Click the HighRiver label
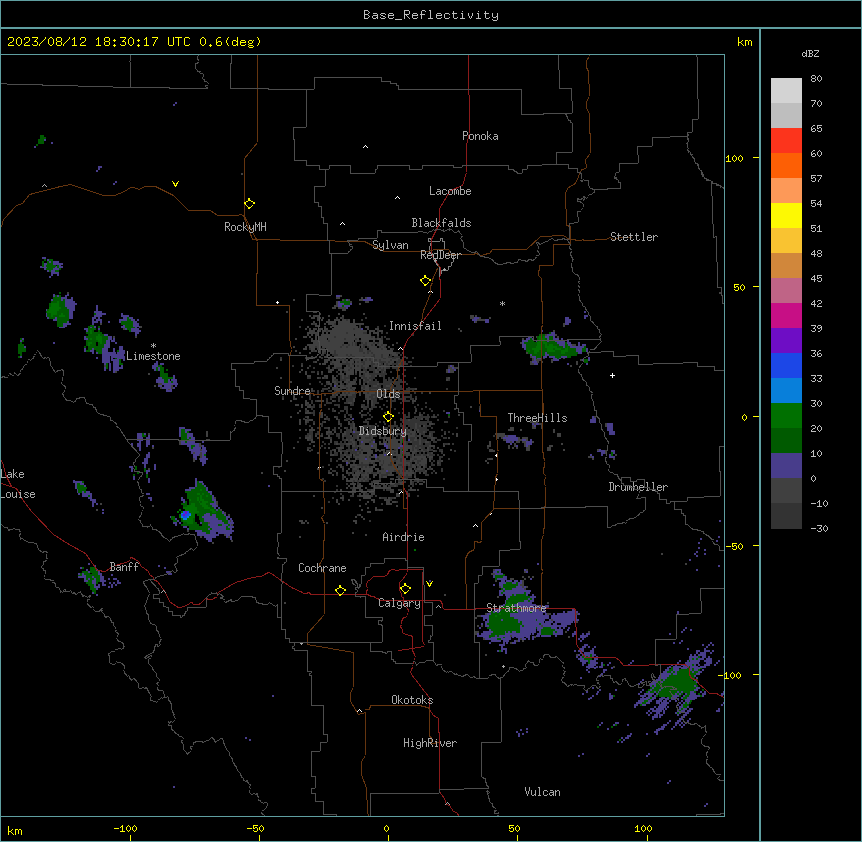This screenshot has width=862, height=842. [x=430, y=743]
